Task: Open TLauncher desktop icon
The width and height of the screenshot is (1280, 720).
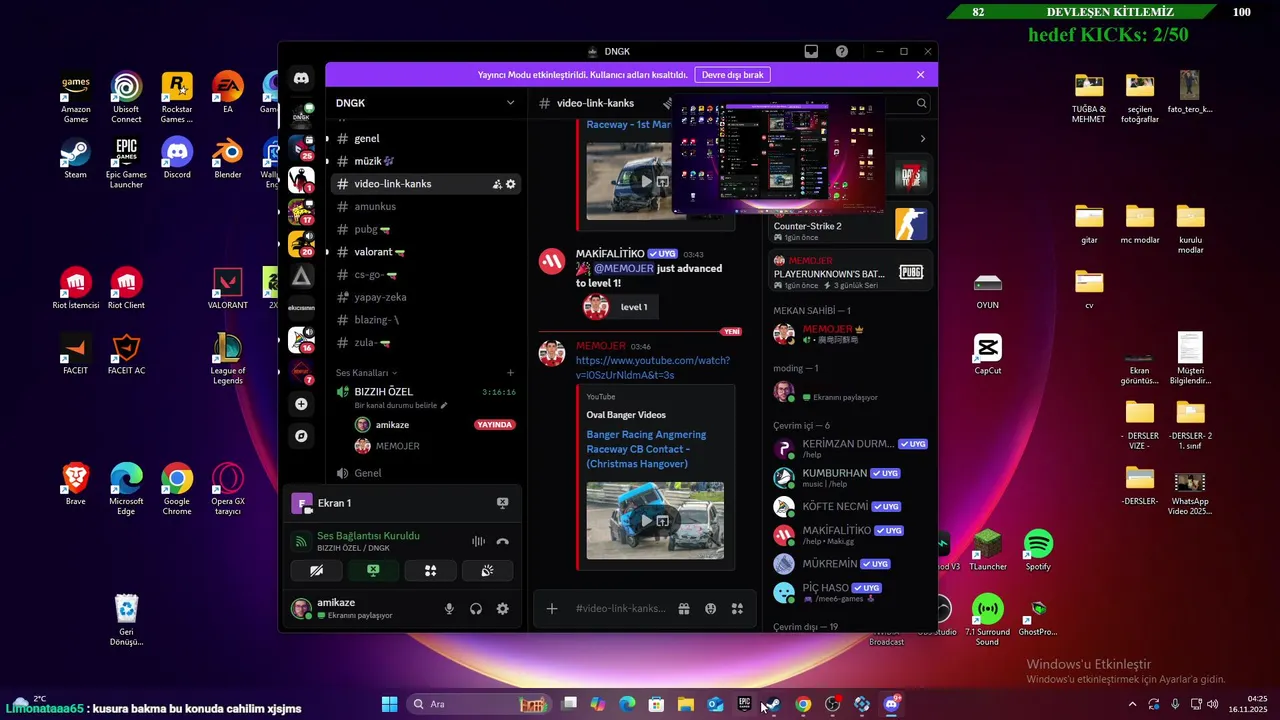Action: click(x=987, y=550)
